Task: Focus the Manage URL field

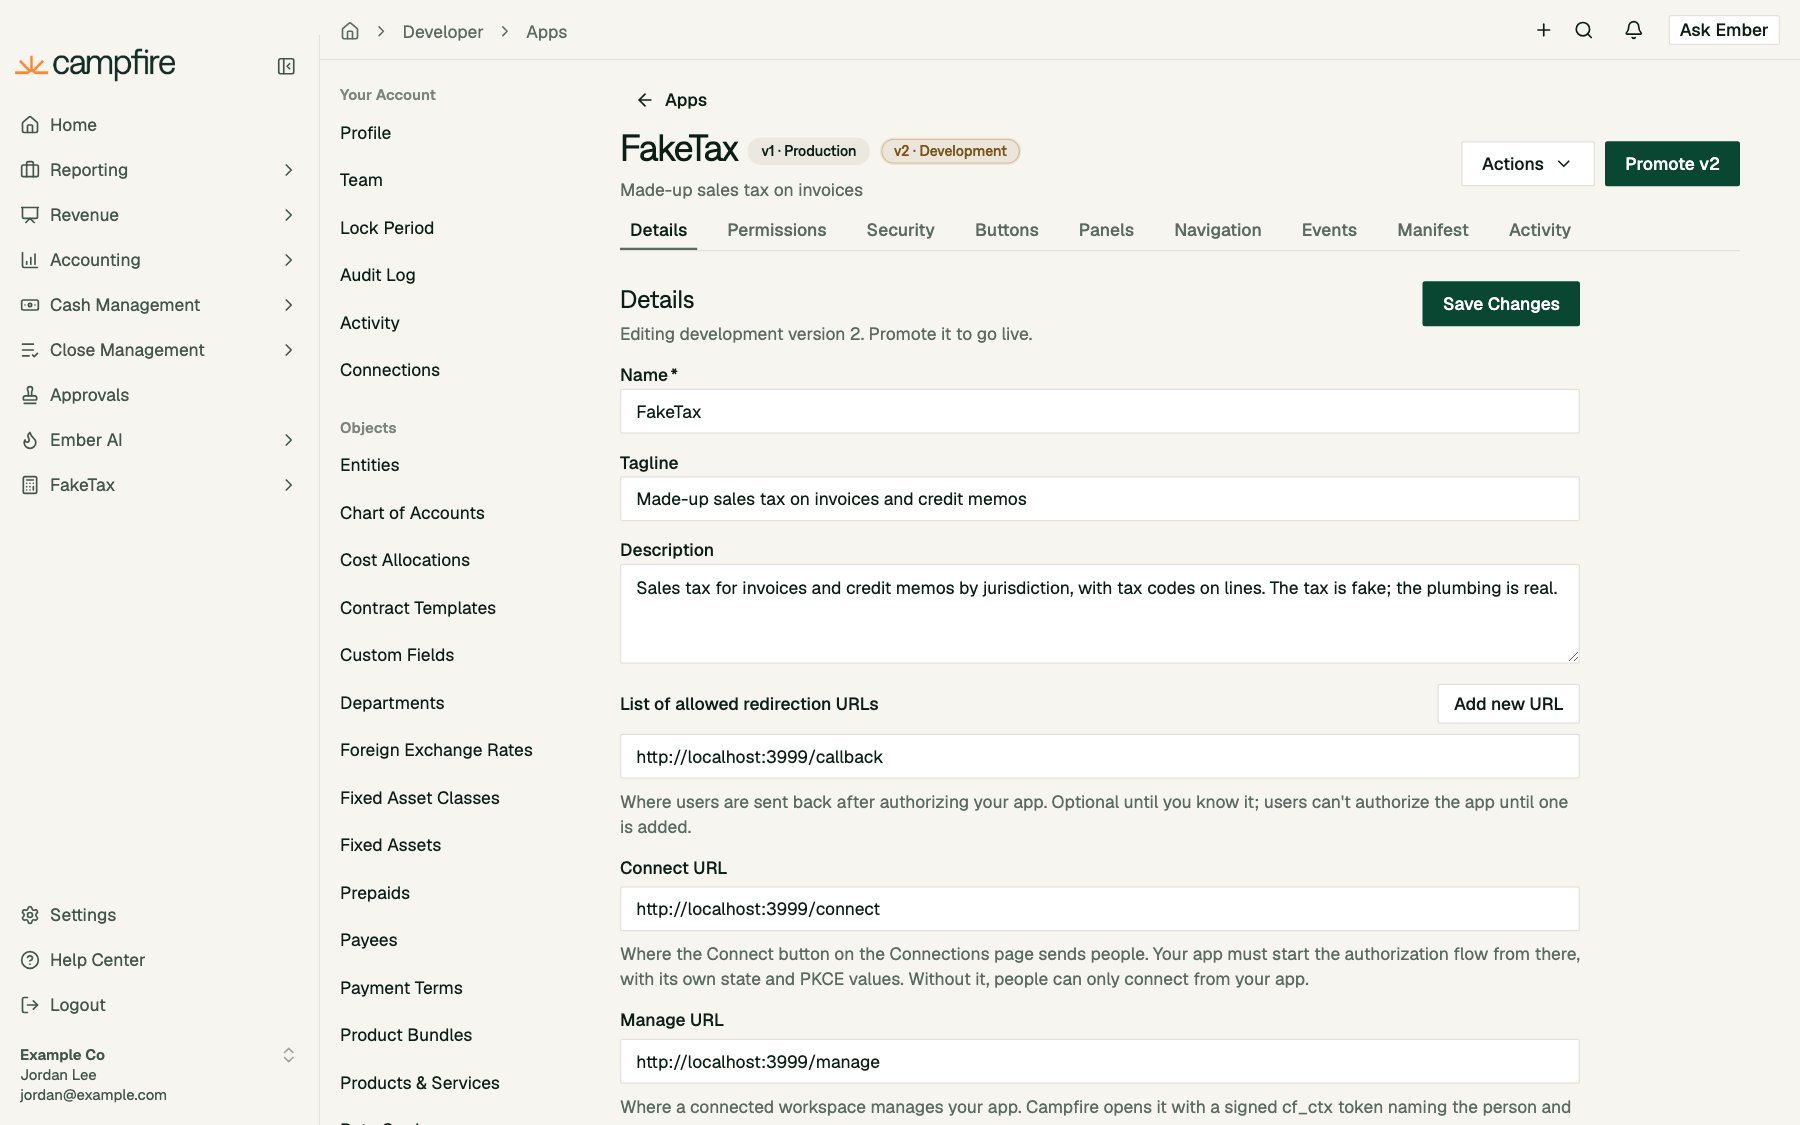Action: click(x=1099, y=1062)
